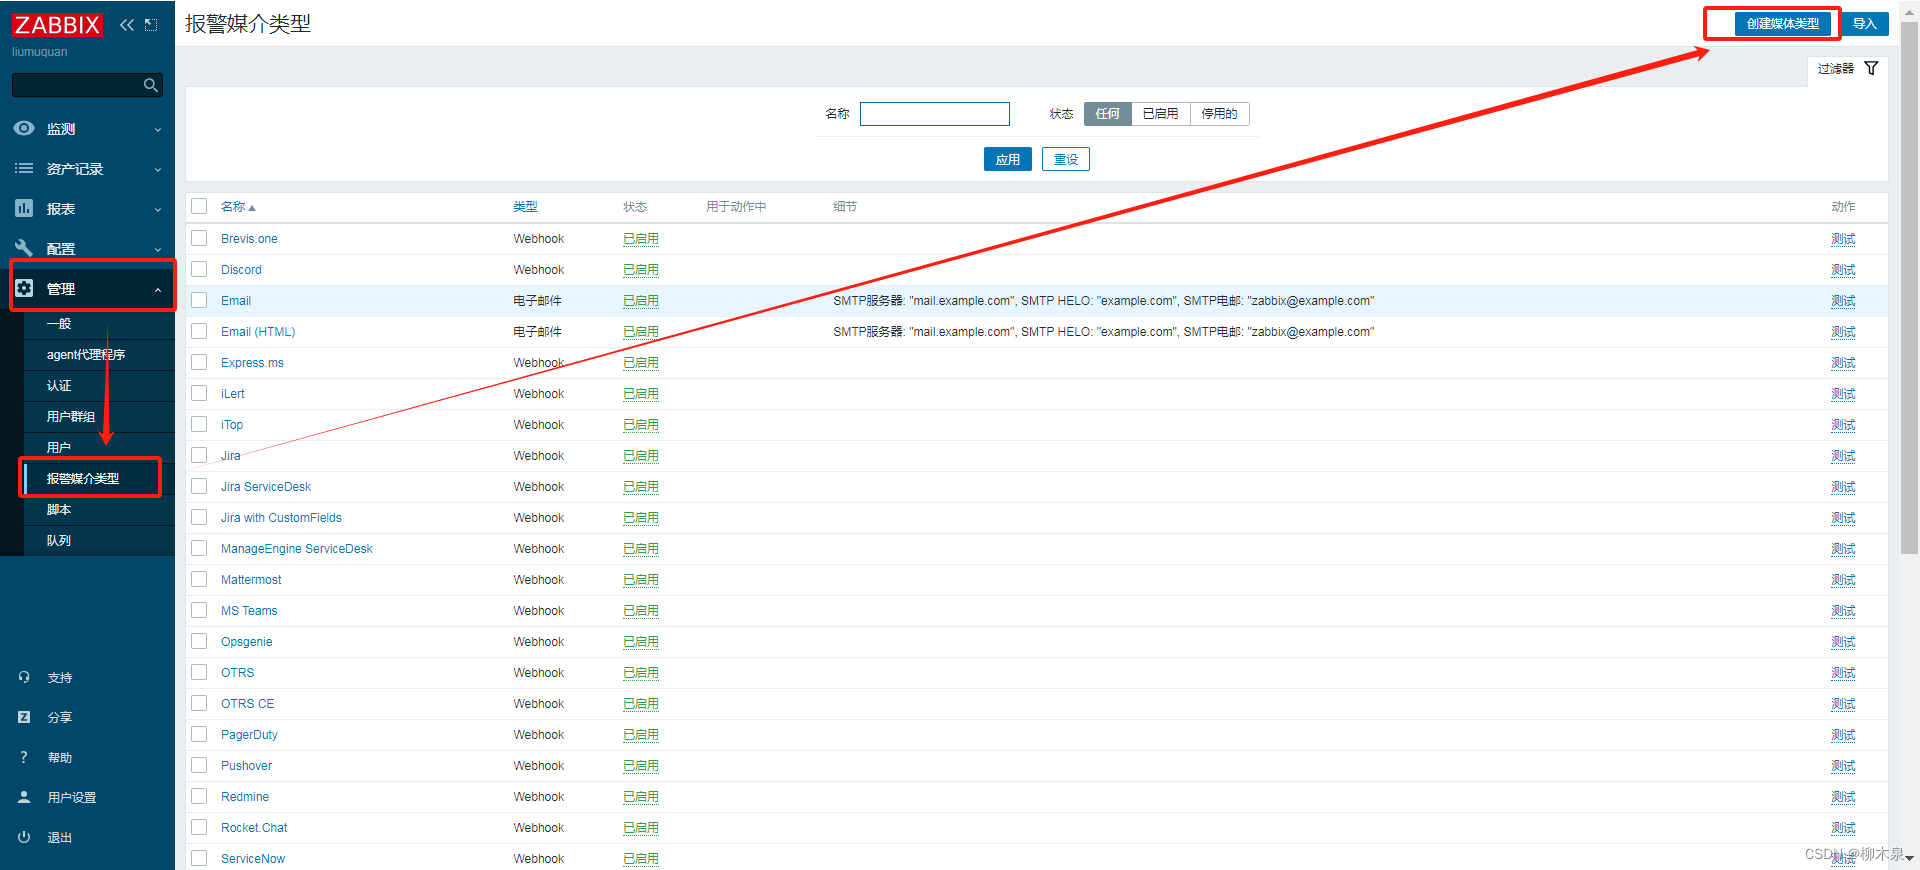Viewport: 1920px width, 870px height.
Task: Check the PagerDuty row checkbox
Action: pos(199,734)
